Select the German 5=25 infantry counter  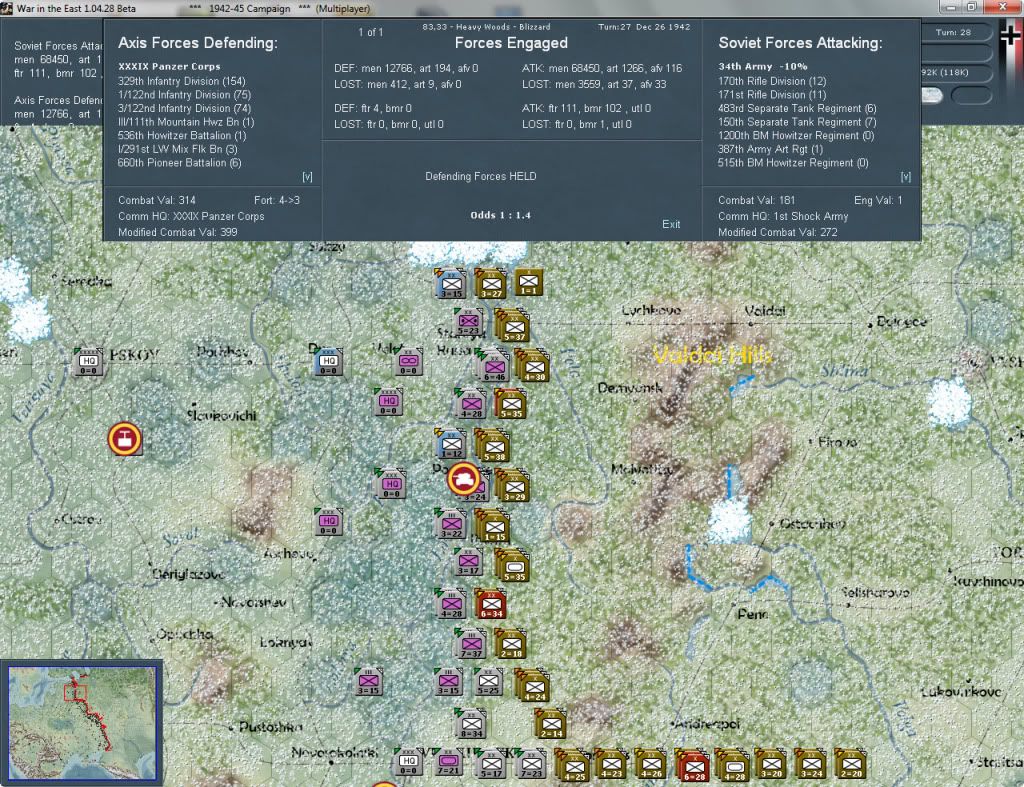pos(488,682)
